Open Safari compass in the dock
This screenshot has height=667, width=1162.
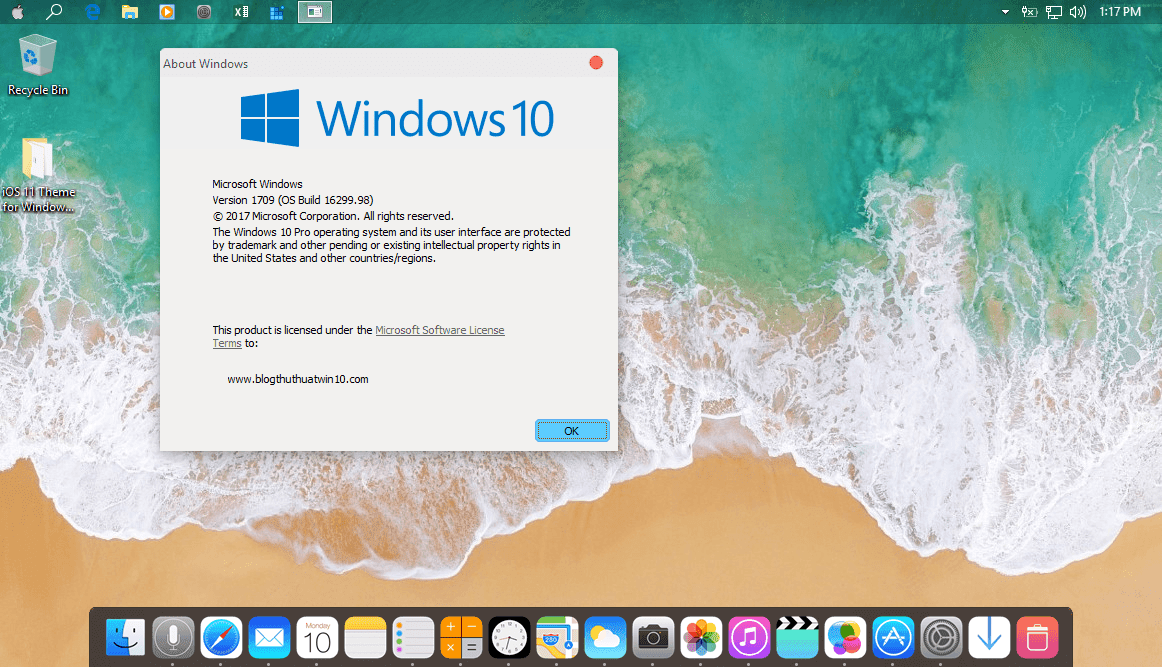tap(222, 637)
